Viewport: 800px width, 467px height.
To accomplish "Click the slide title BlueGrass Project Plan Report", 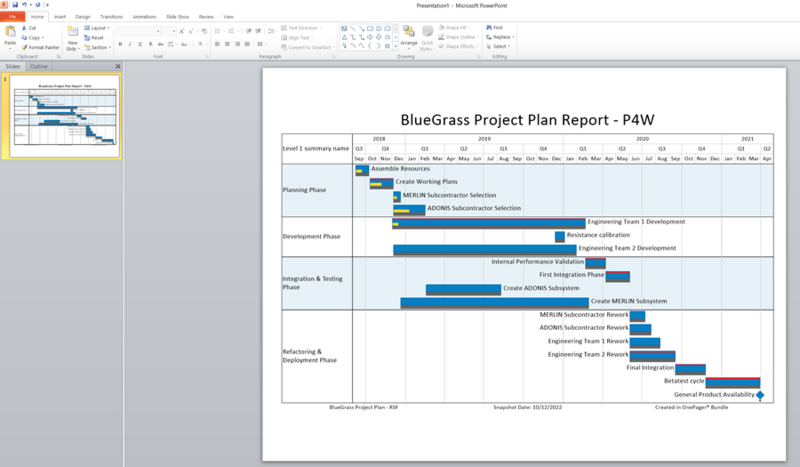I will (x=527, y=119).
